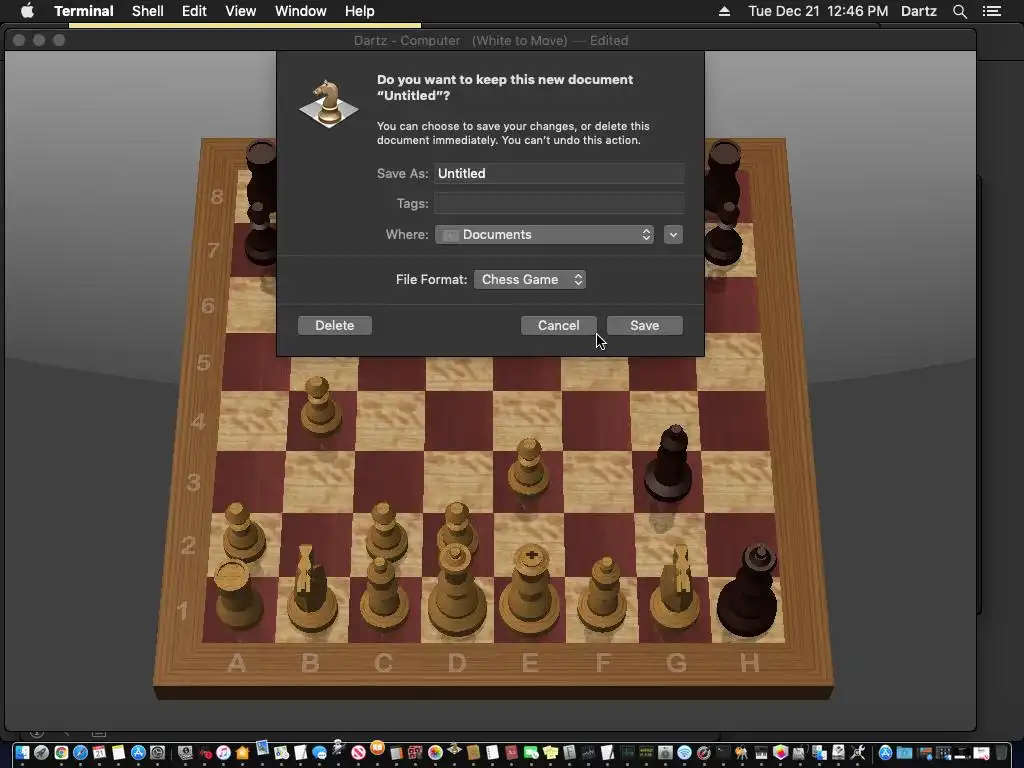Open the Trash in the Dock
This screenshot has width=1024, height=768.
(1000, 752)
